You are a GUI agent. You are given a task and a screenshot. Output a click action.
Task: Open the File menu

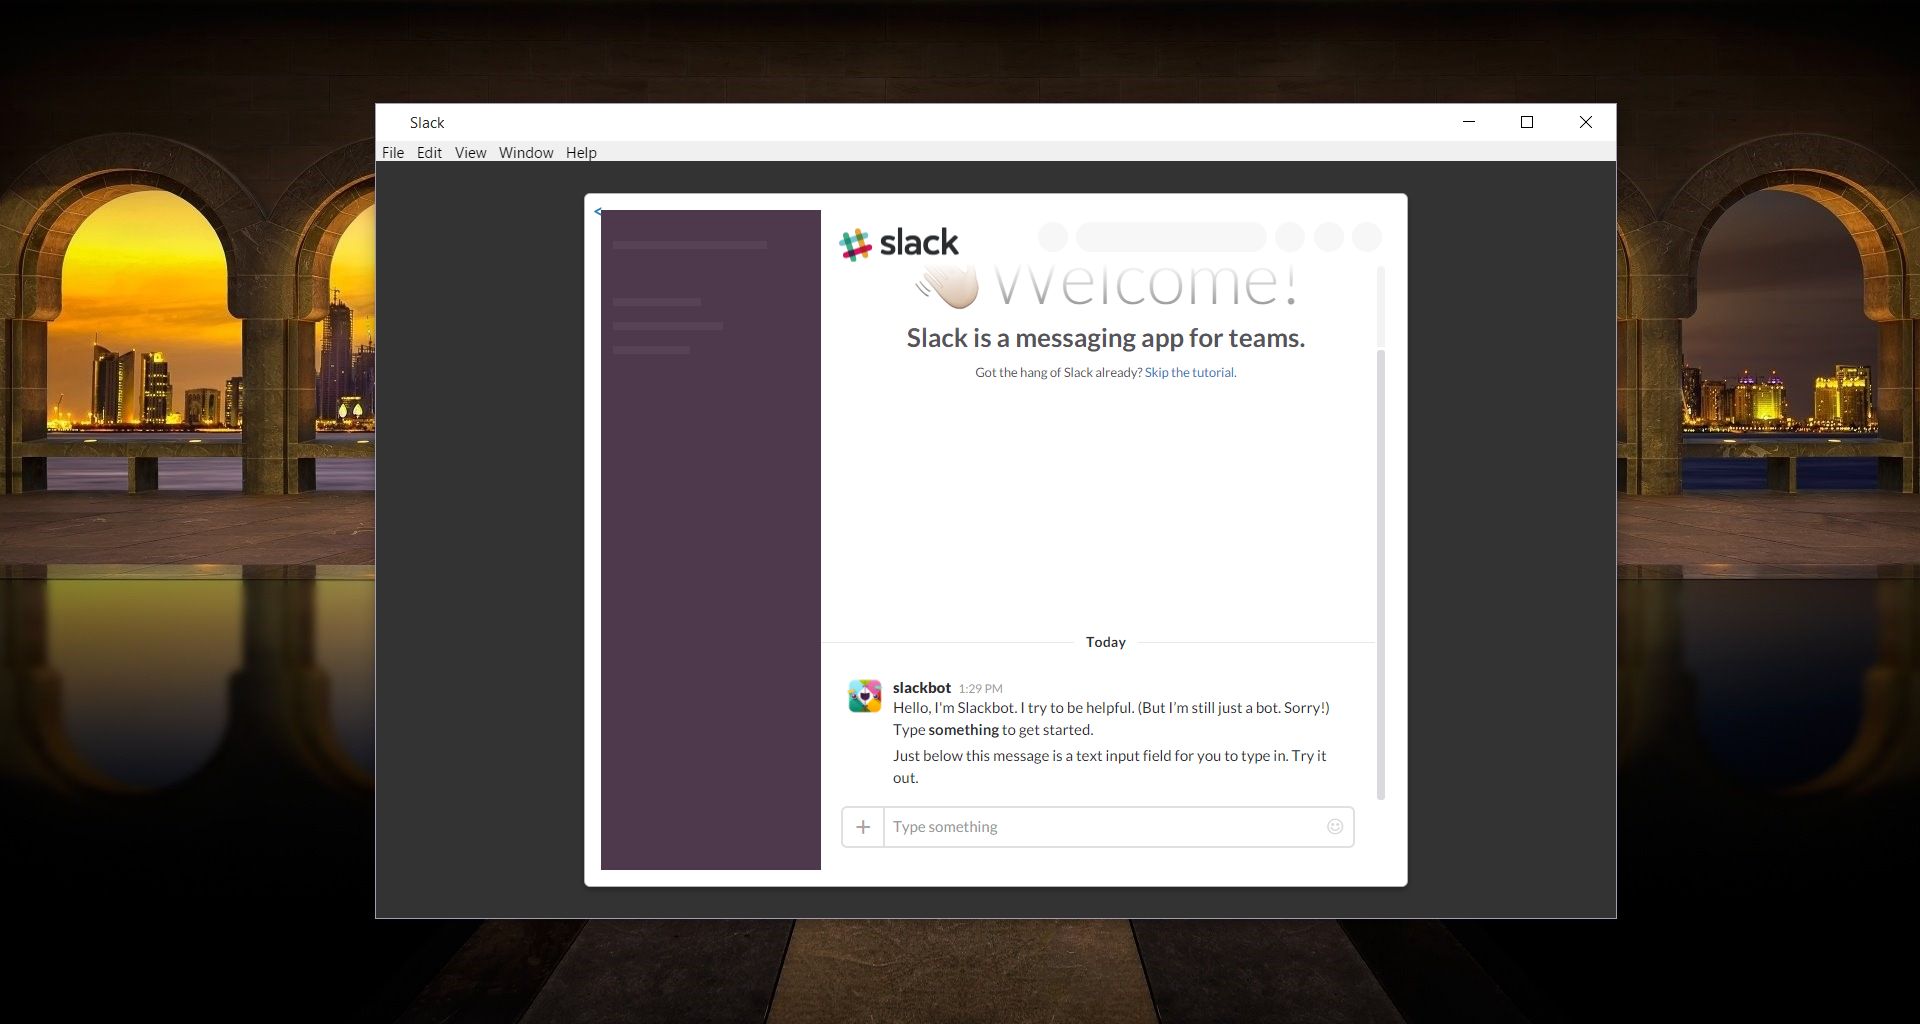[x=392, y=152]
